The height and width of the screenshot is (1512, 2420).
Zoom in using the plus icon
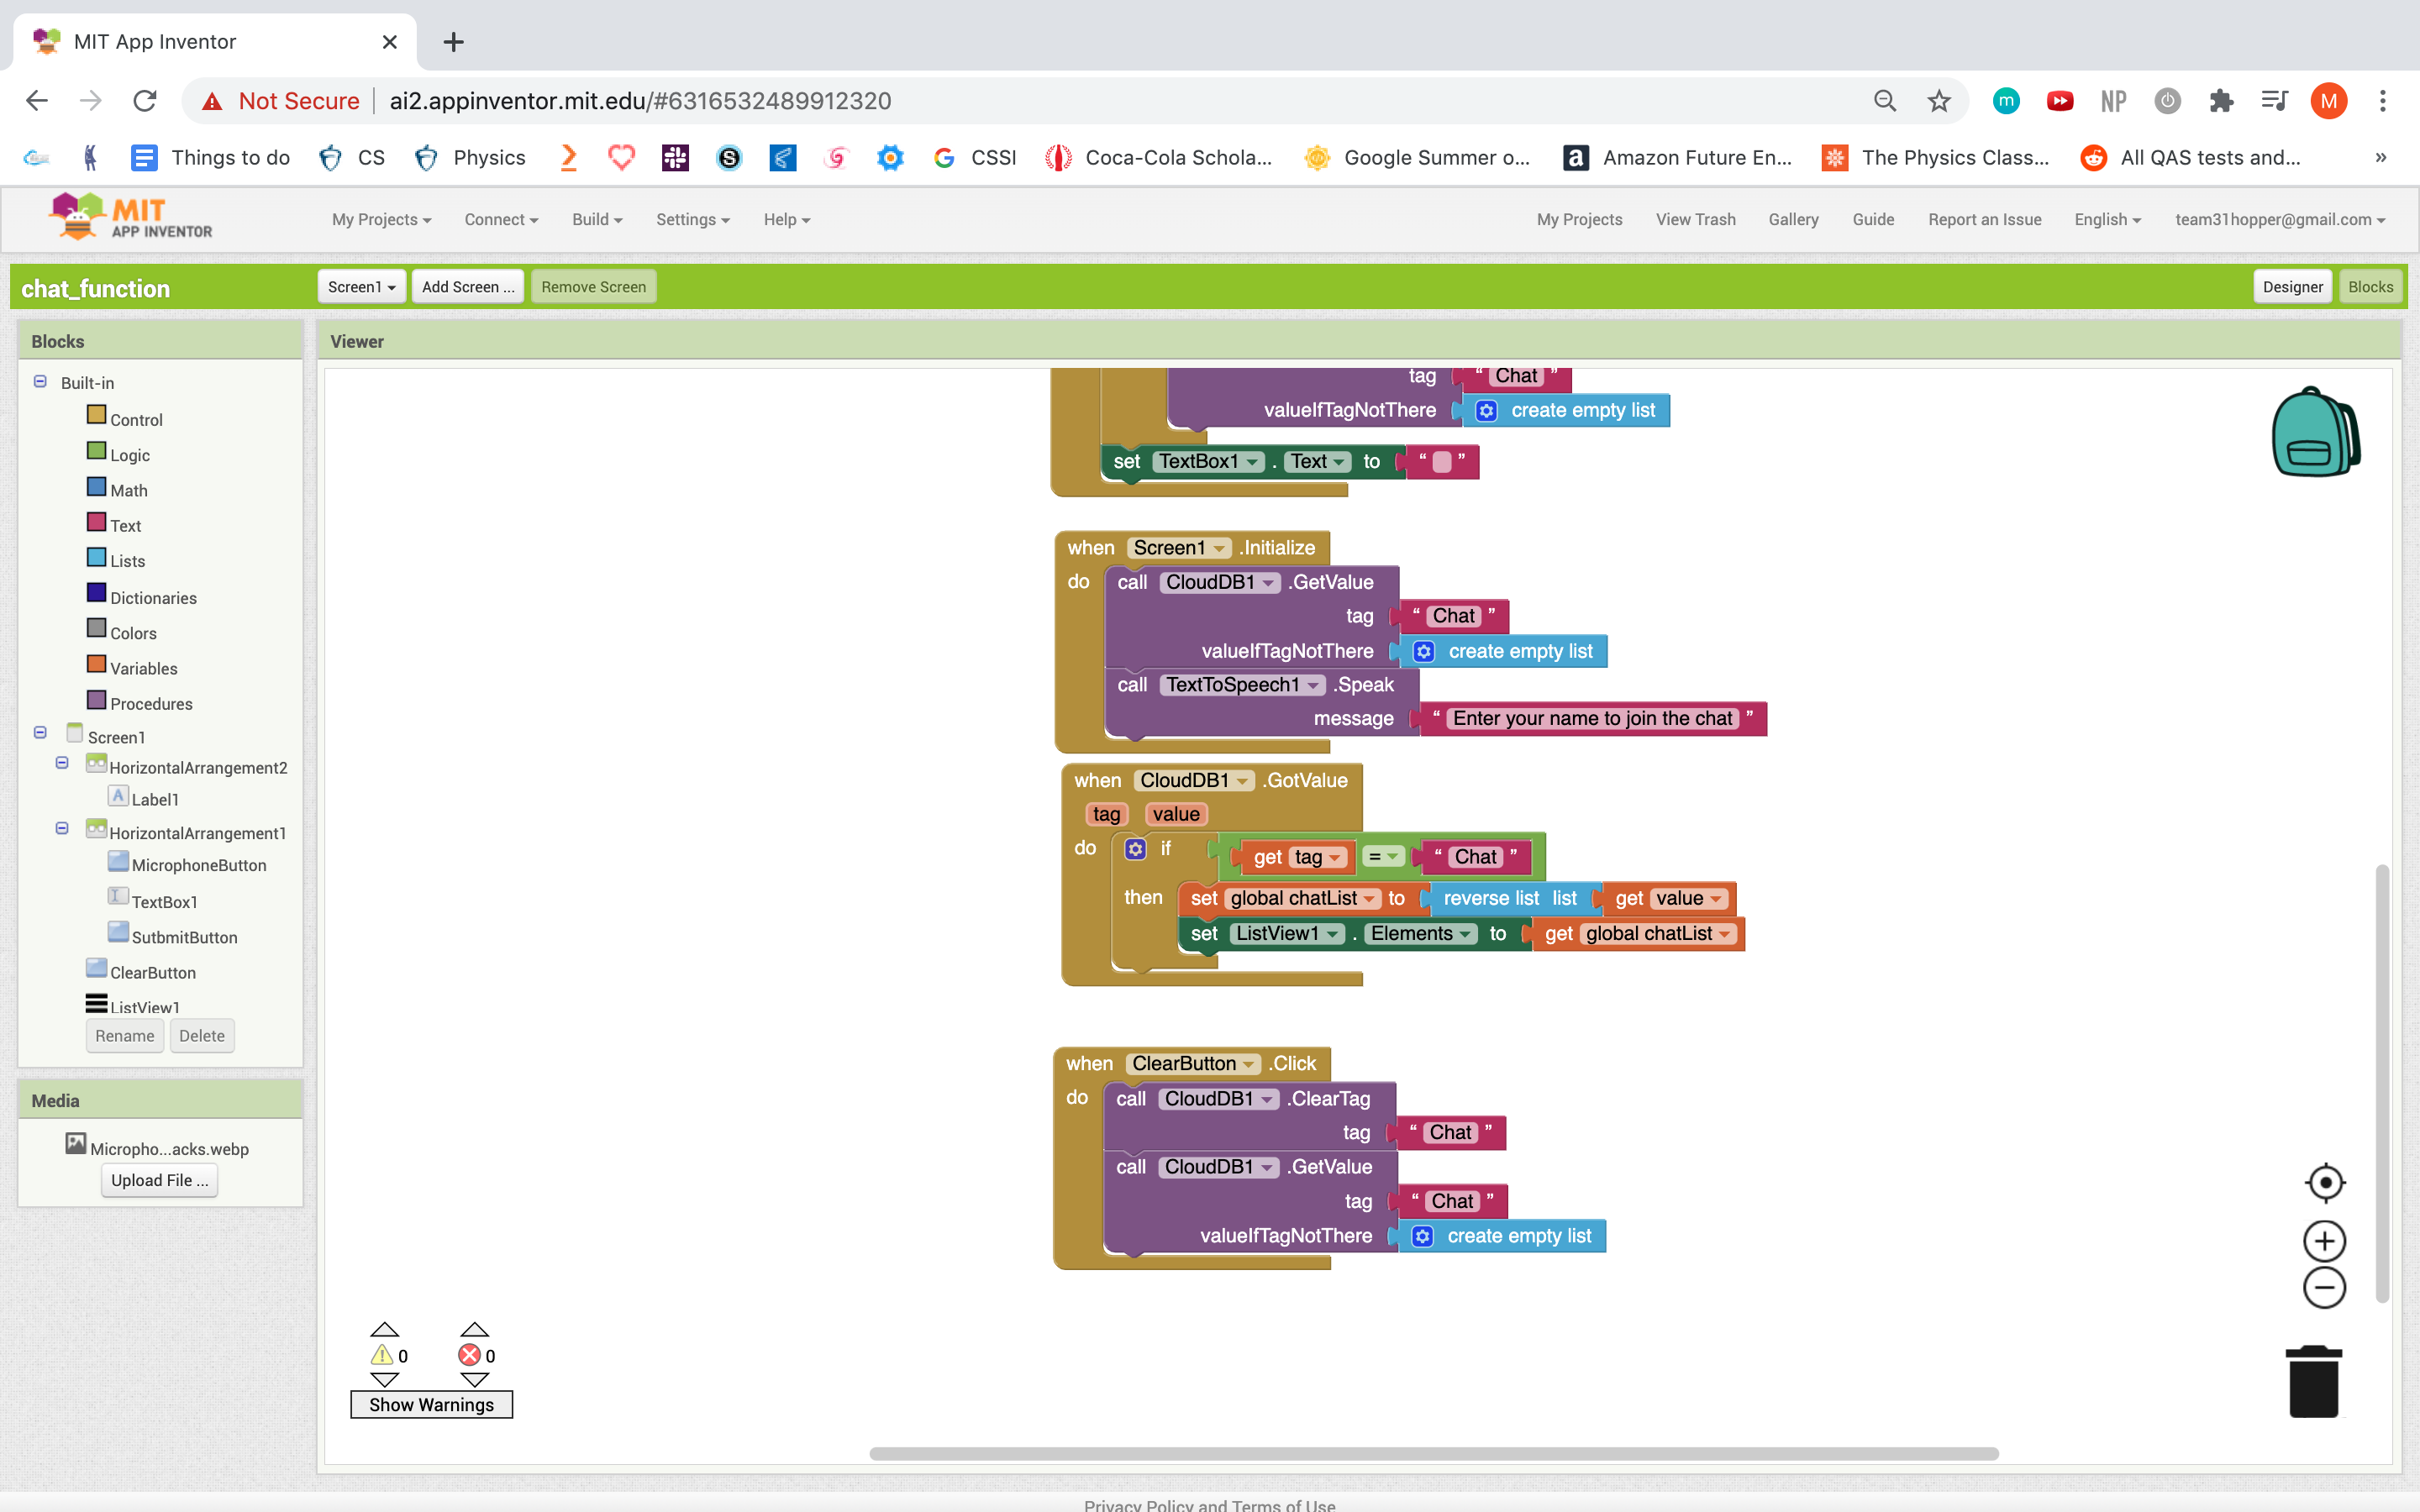pos(2324,1241)
